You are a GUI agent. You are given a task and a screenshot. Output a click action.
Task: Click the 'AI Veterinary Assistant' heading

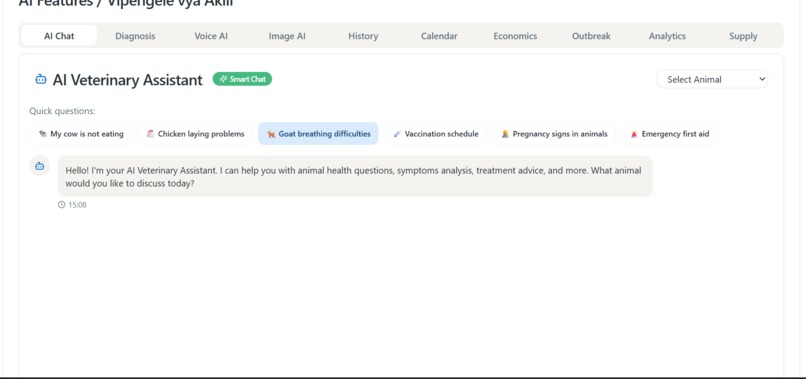[127, 80]
